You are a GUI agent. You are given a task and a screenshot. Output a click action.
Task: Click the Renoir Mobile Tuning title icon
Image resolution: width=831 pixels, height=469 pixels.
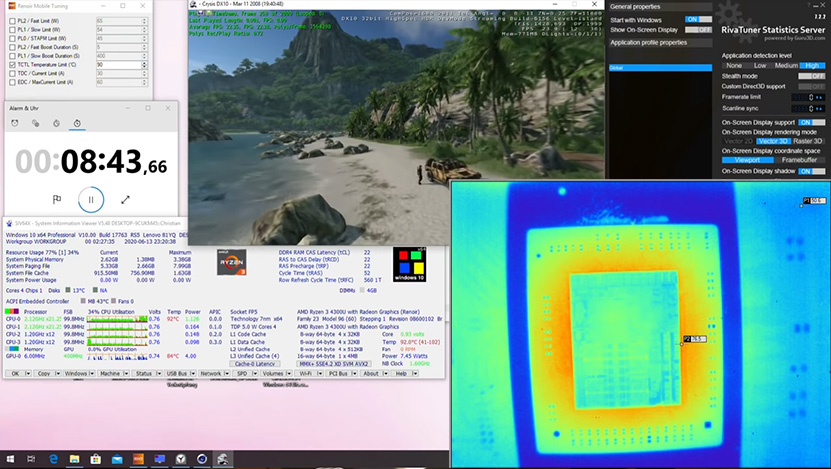[12, 6]
